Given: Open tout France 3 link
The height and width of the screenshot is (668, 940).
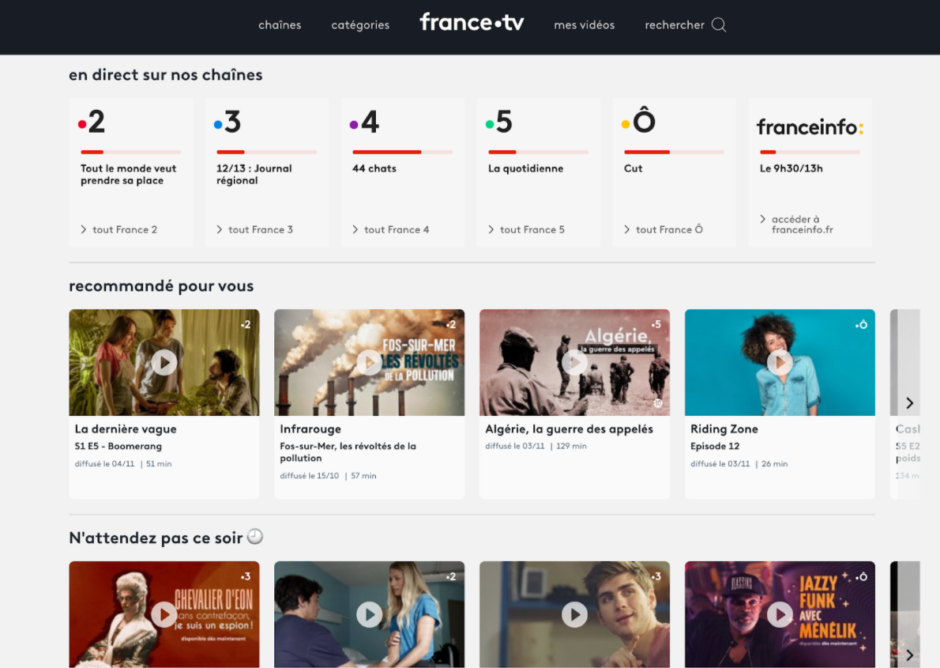Looking at the screenshot, I should 255,229.
